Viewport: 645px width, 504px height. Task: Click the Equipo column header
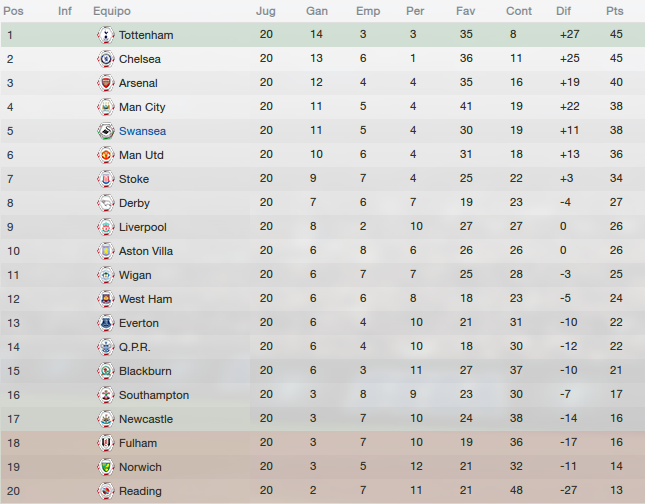click(112, 11)
